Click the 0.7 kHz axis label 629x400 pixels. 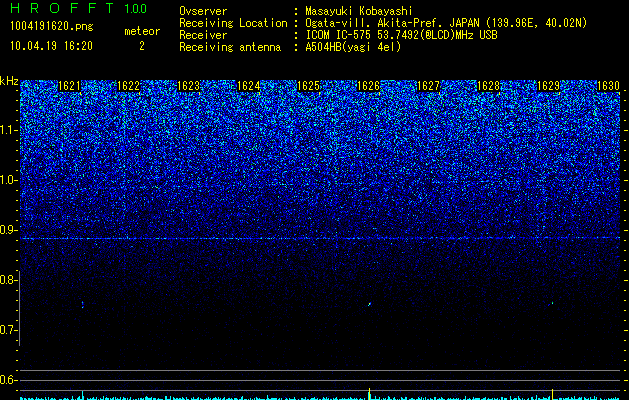pyautogui.click(x=7, y=330)
